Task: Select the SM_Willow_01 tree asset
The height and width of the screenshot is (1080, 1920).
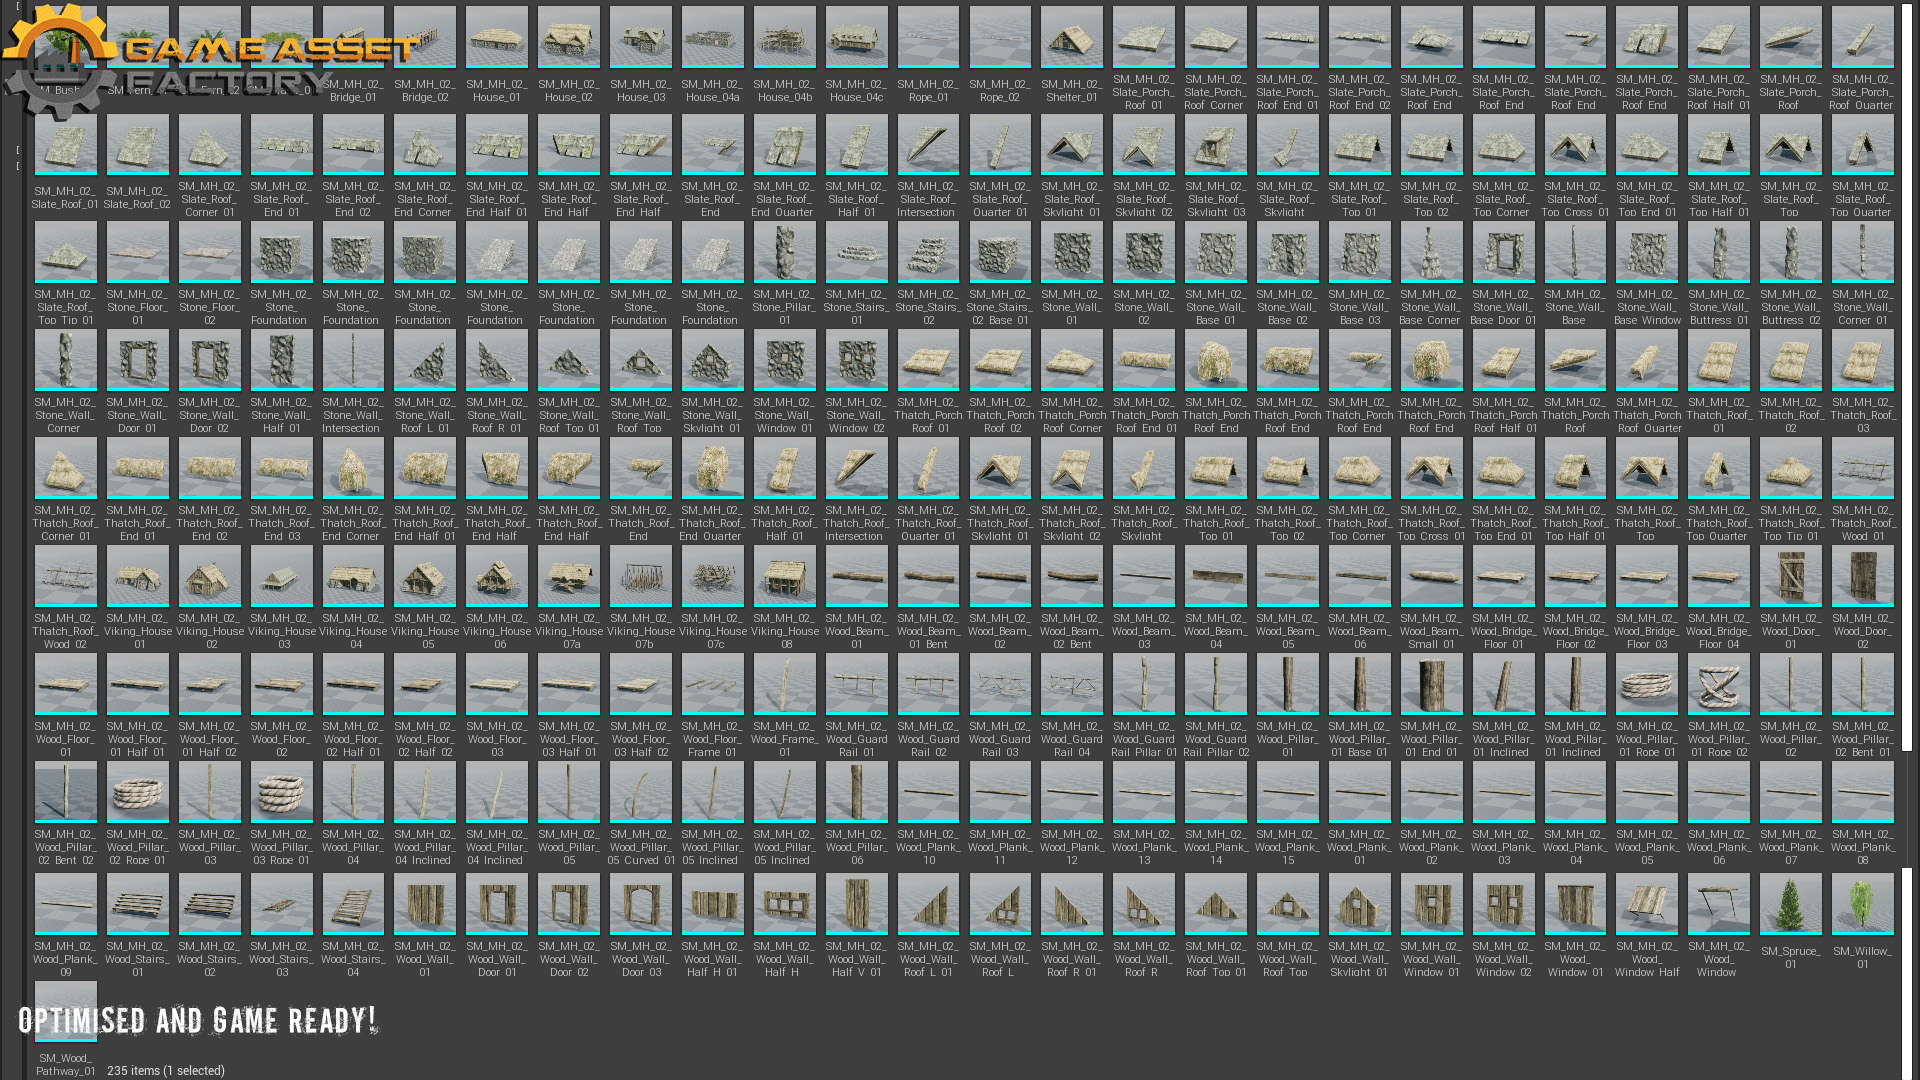Action: (1862, 903)
